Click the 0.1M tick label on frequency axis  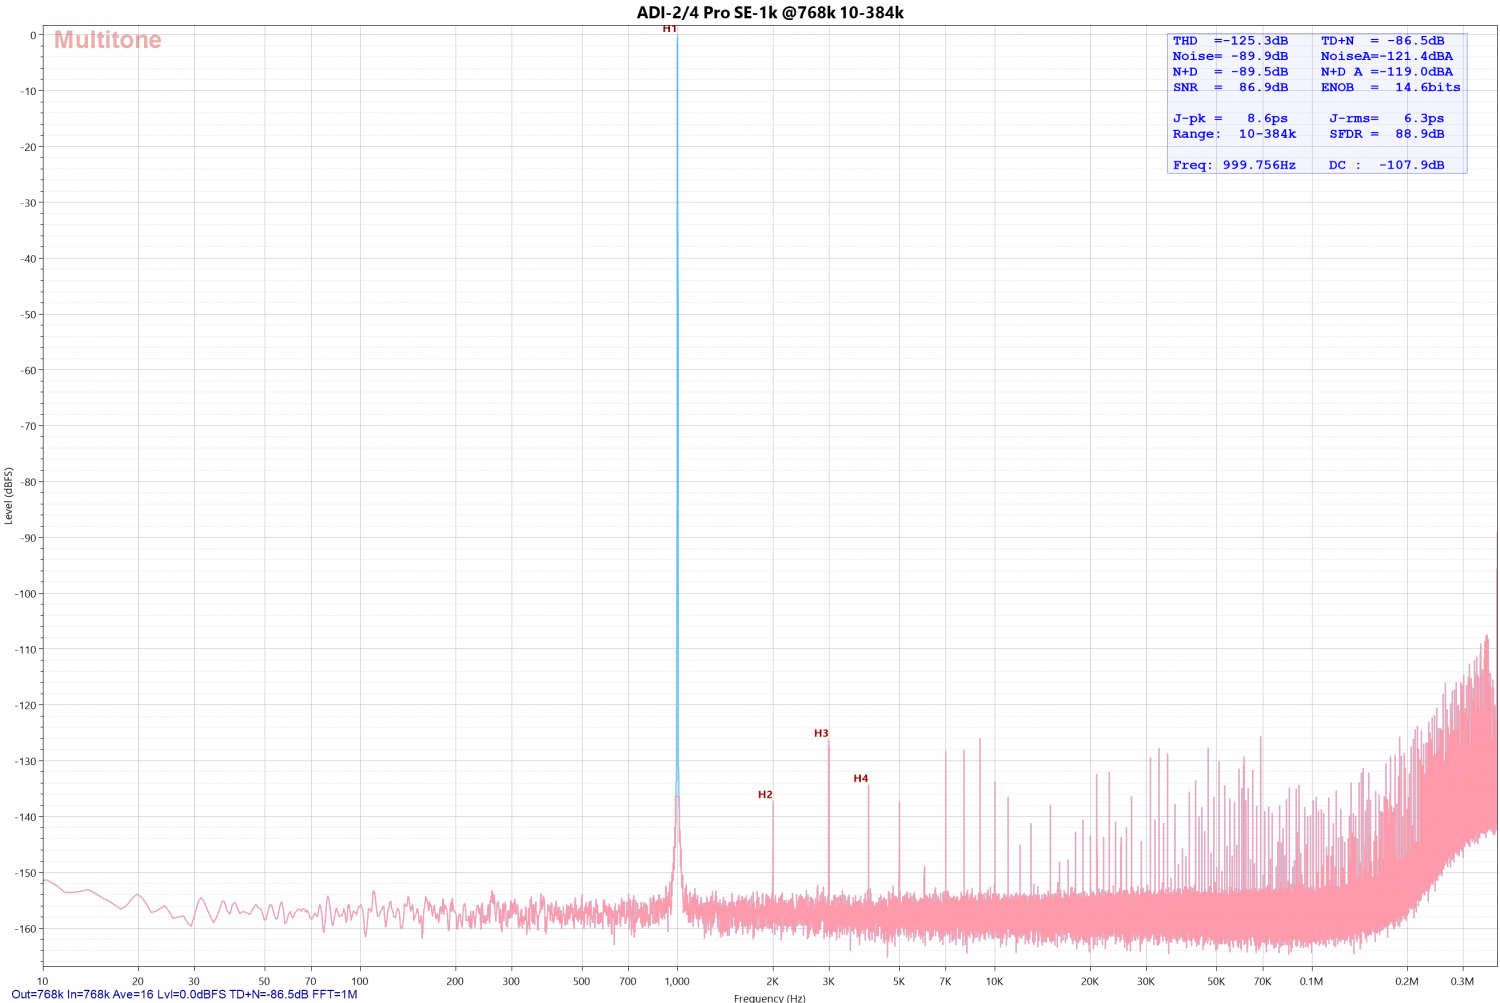(1311, 981)
